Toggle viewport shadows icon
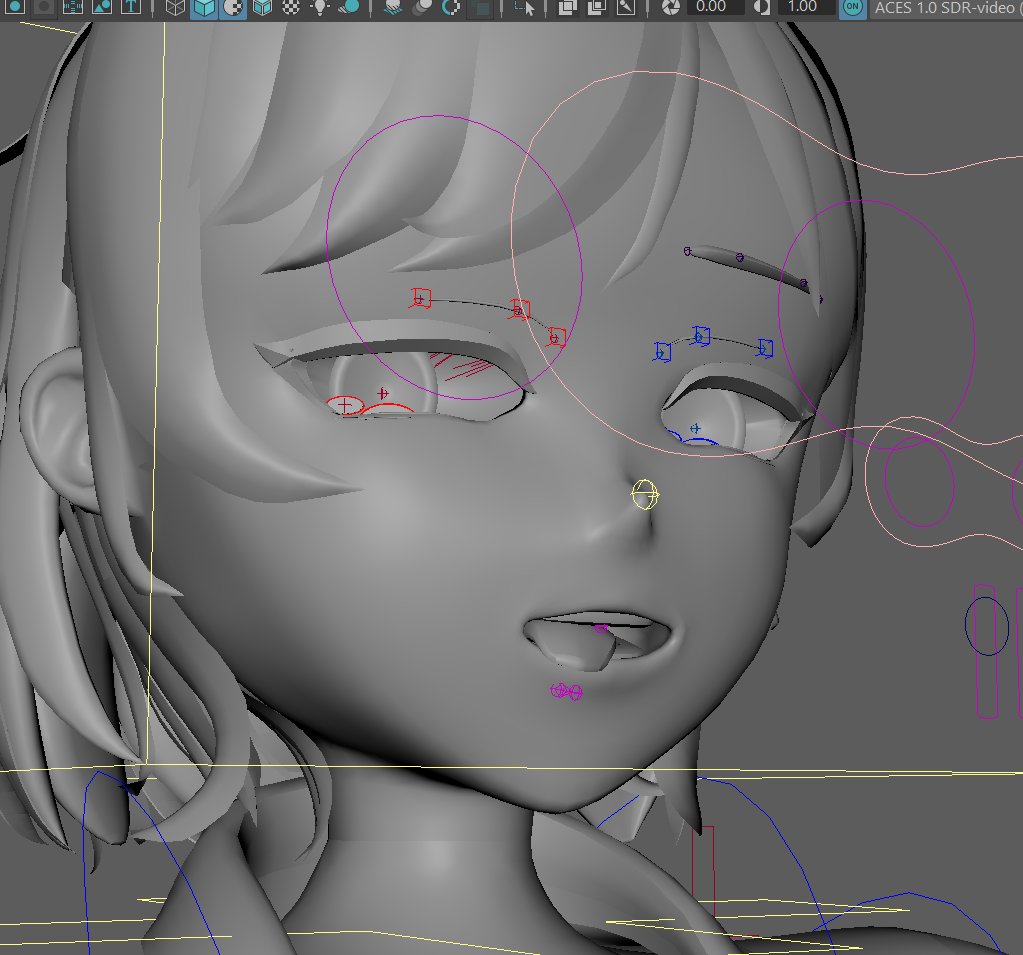 click(350, 7)
